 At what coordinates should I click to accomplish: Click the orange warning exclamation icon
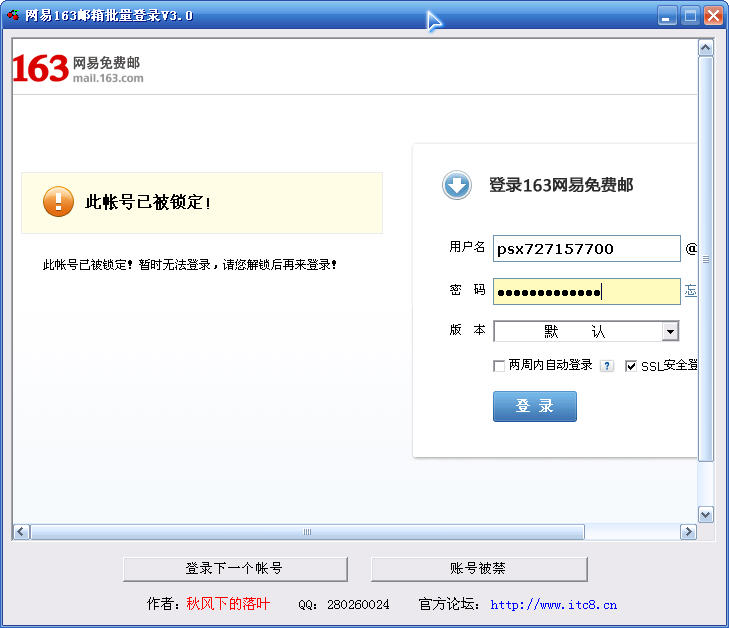[58, 202]
